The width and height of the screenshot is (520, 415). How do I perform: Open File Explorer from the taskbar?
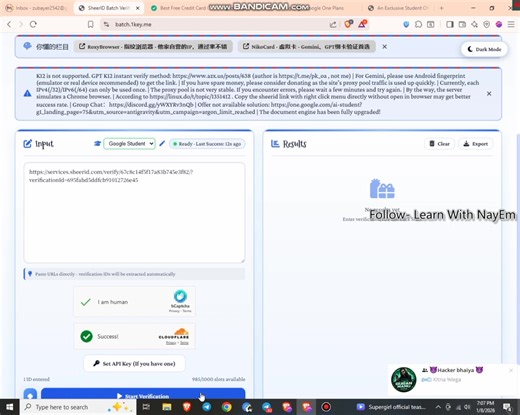pyautogui.click(x=167, y=407)
